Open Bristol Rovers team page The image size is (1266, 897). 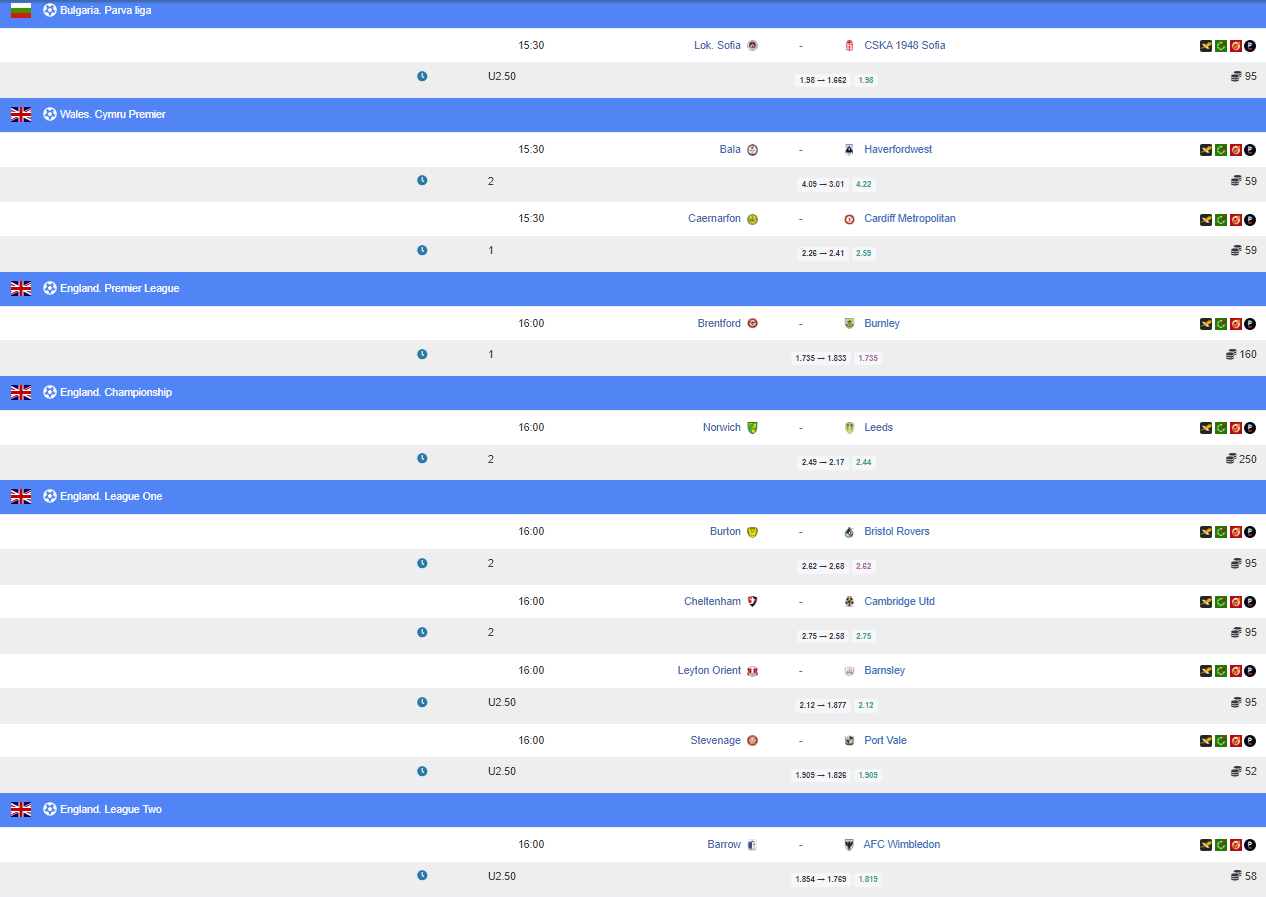[897, 531]
